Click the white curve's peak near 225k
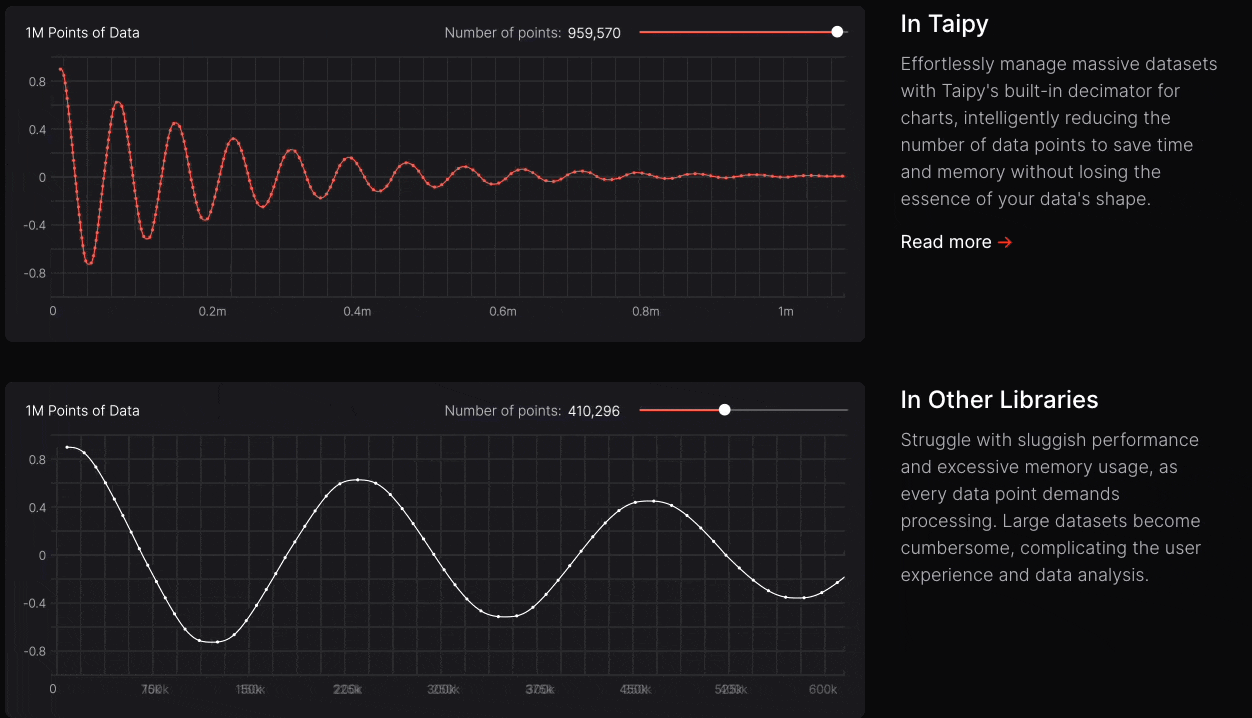 [x=358, y=480]
